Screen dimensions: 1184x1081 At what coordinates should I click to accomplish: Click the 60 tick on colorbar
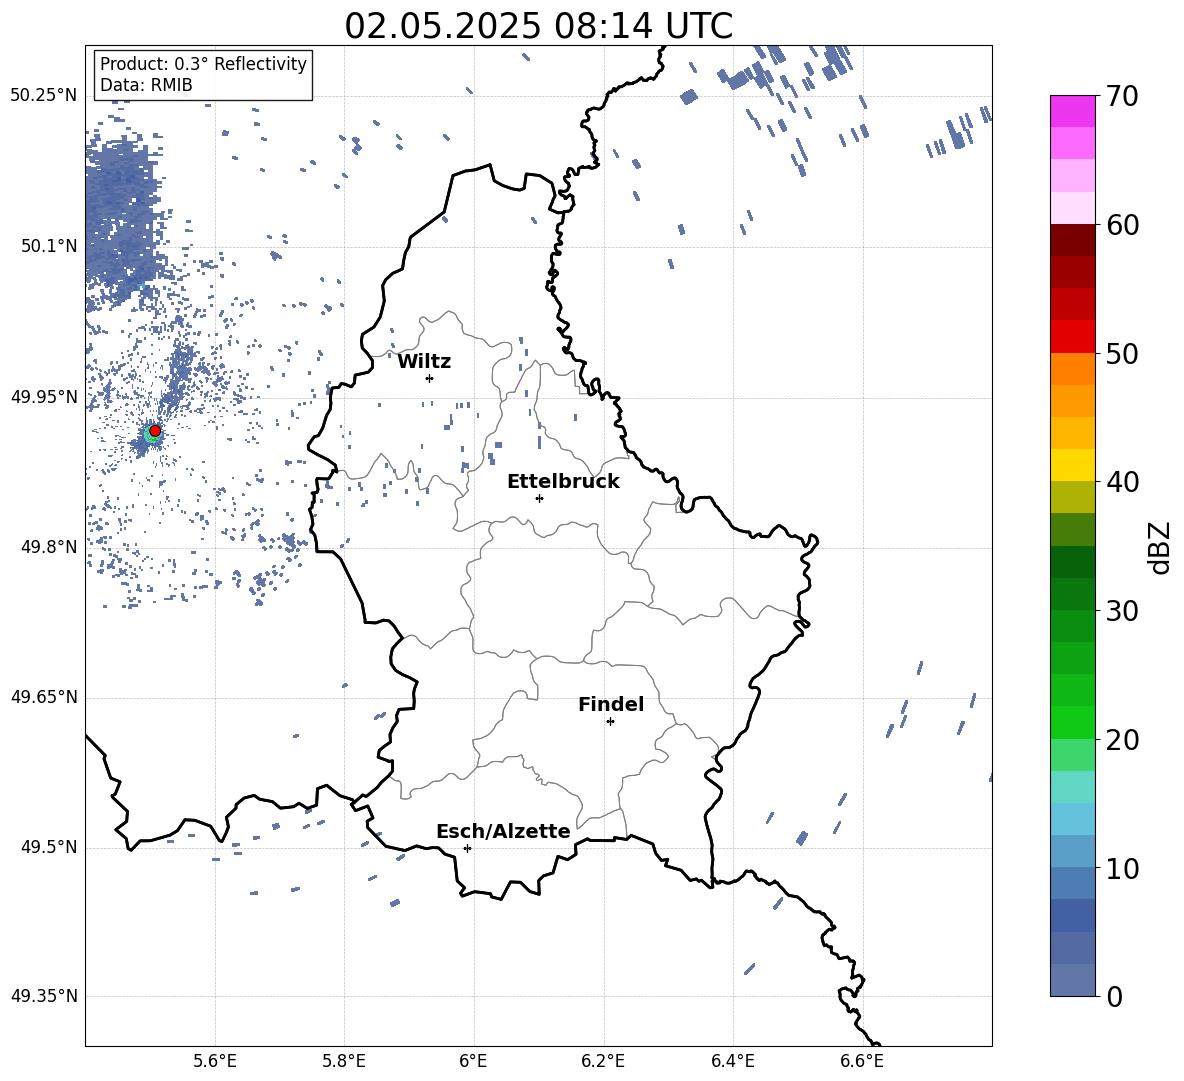1121,225
